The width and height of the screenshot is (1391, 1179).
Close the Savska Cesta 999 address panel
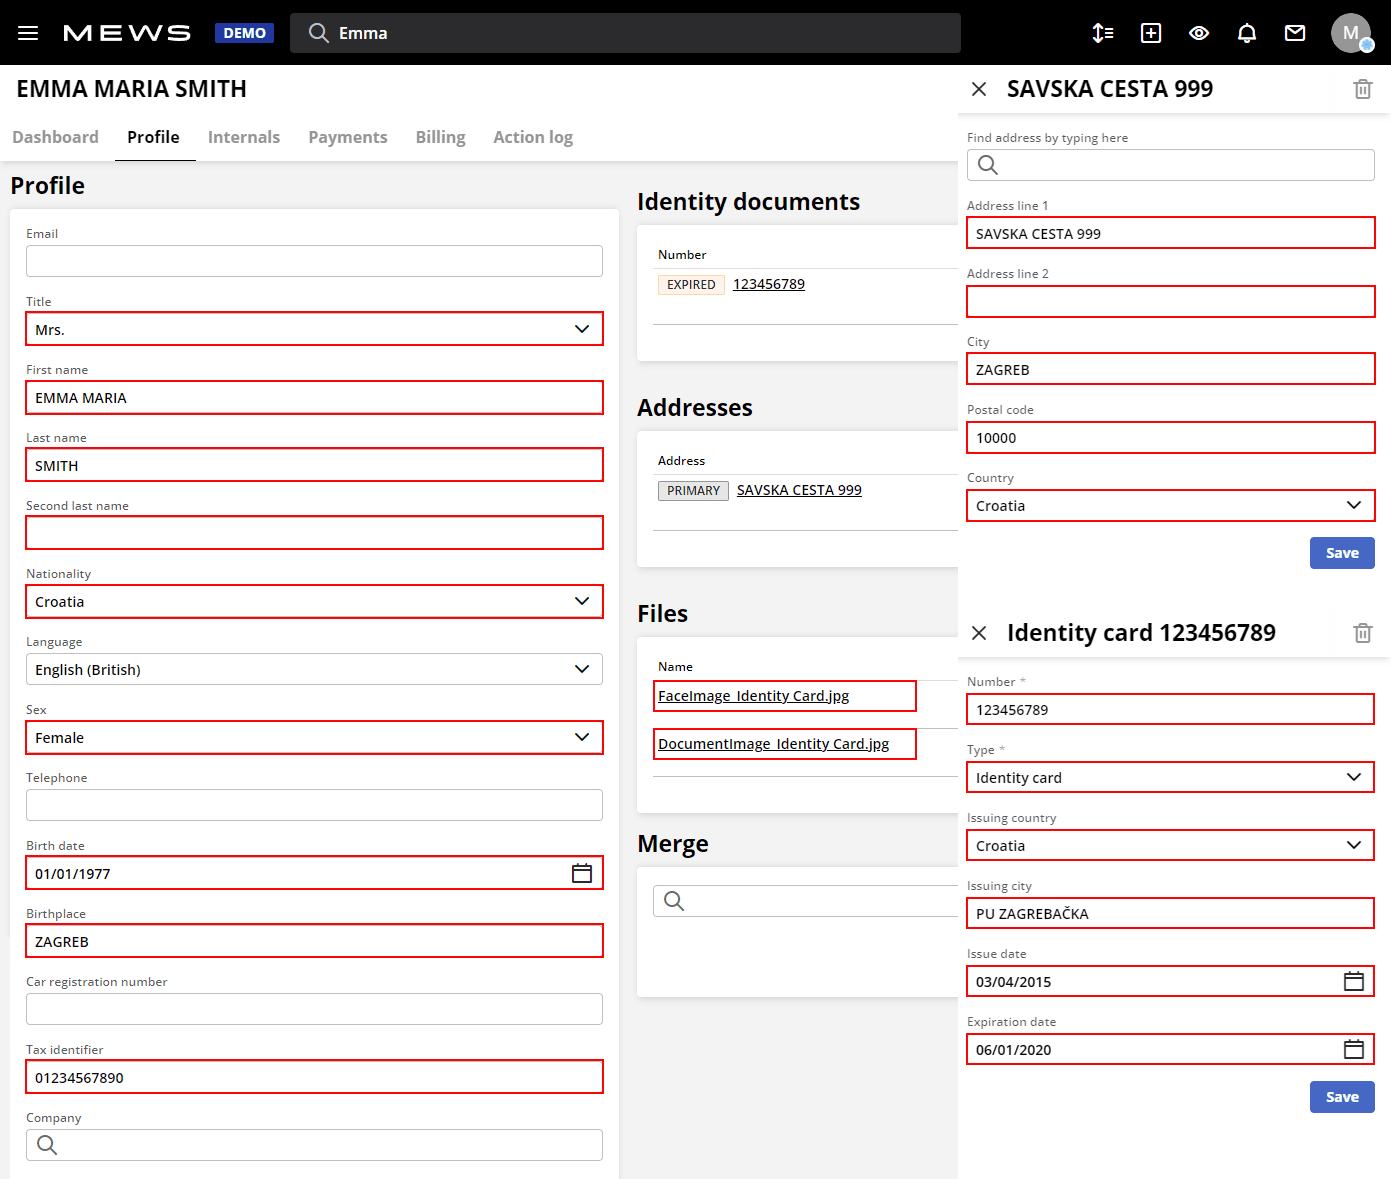tap(979, 89)
